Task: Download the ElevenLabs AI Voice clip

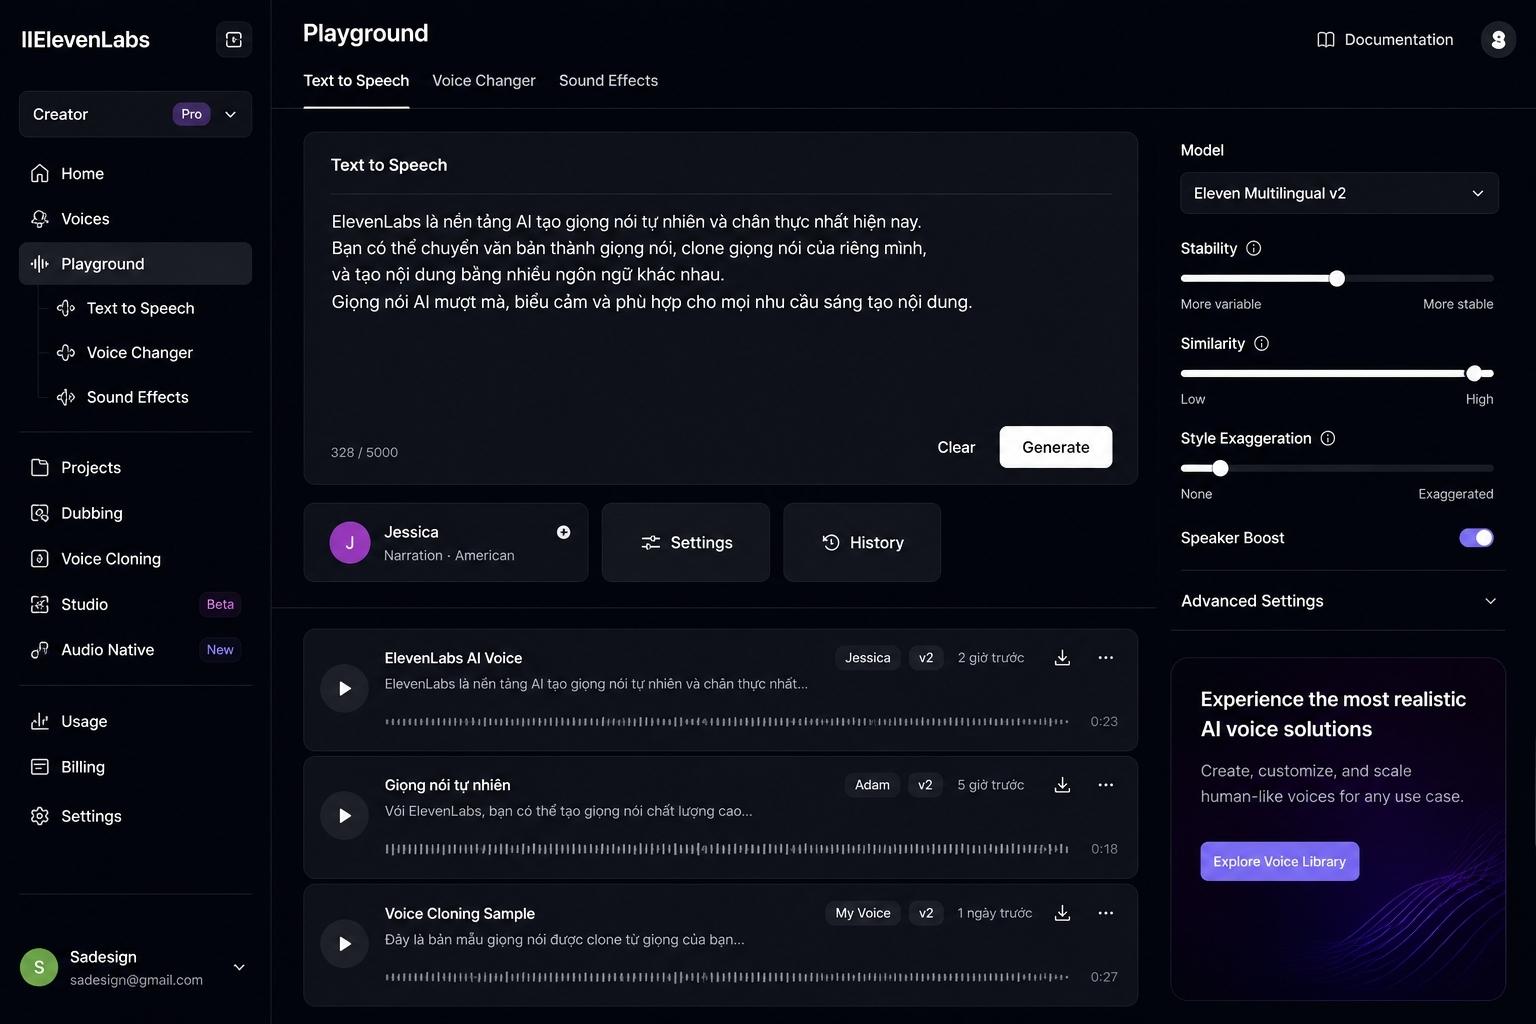Action: click(1062, 658)
